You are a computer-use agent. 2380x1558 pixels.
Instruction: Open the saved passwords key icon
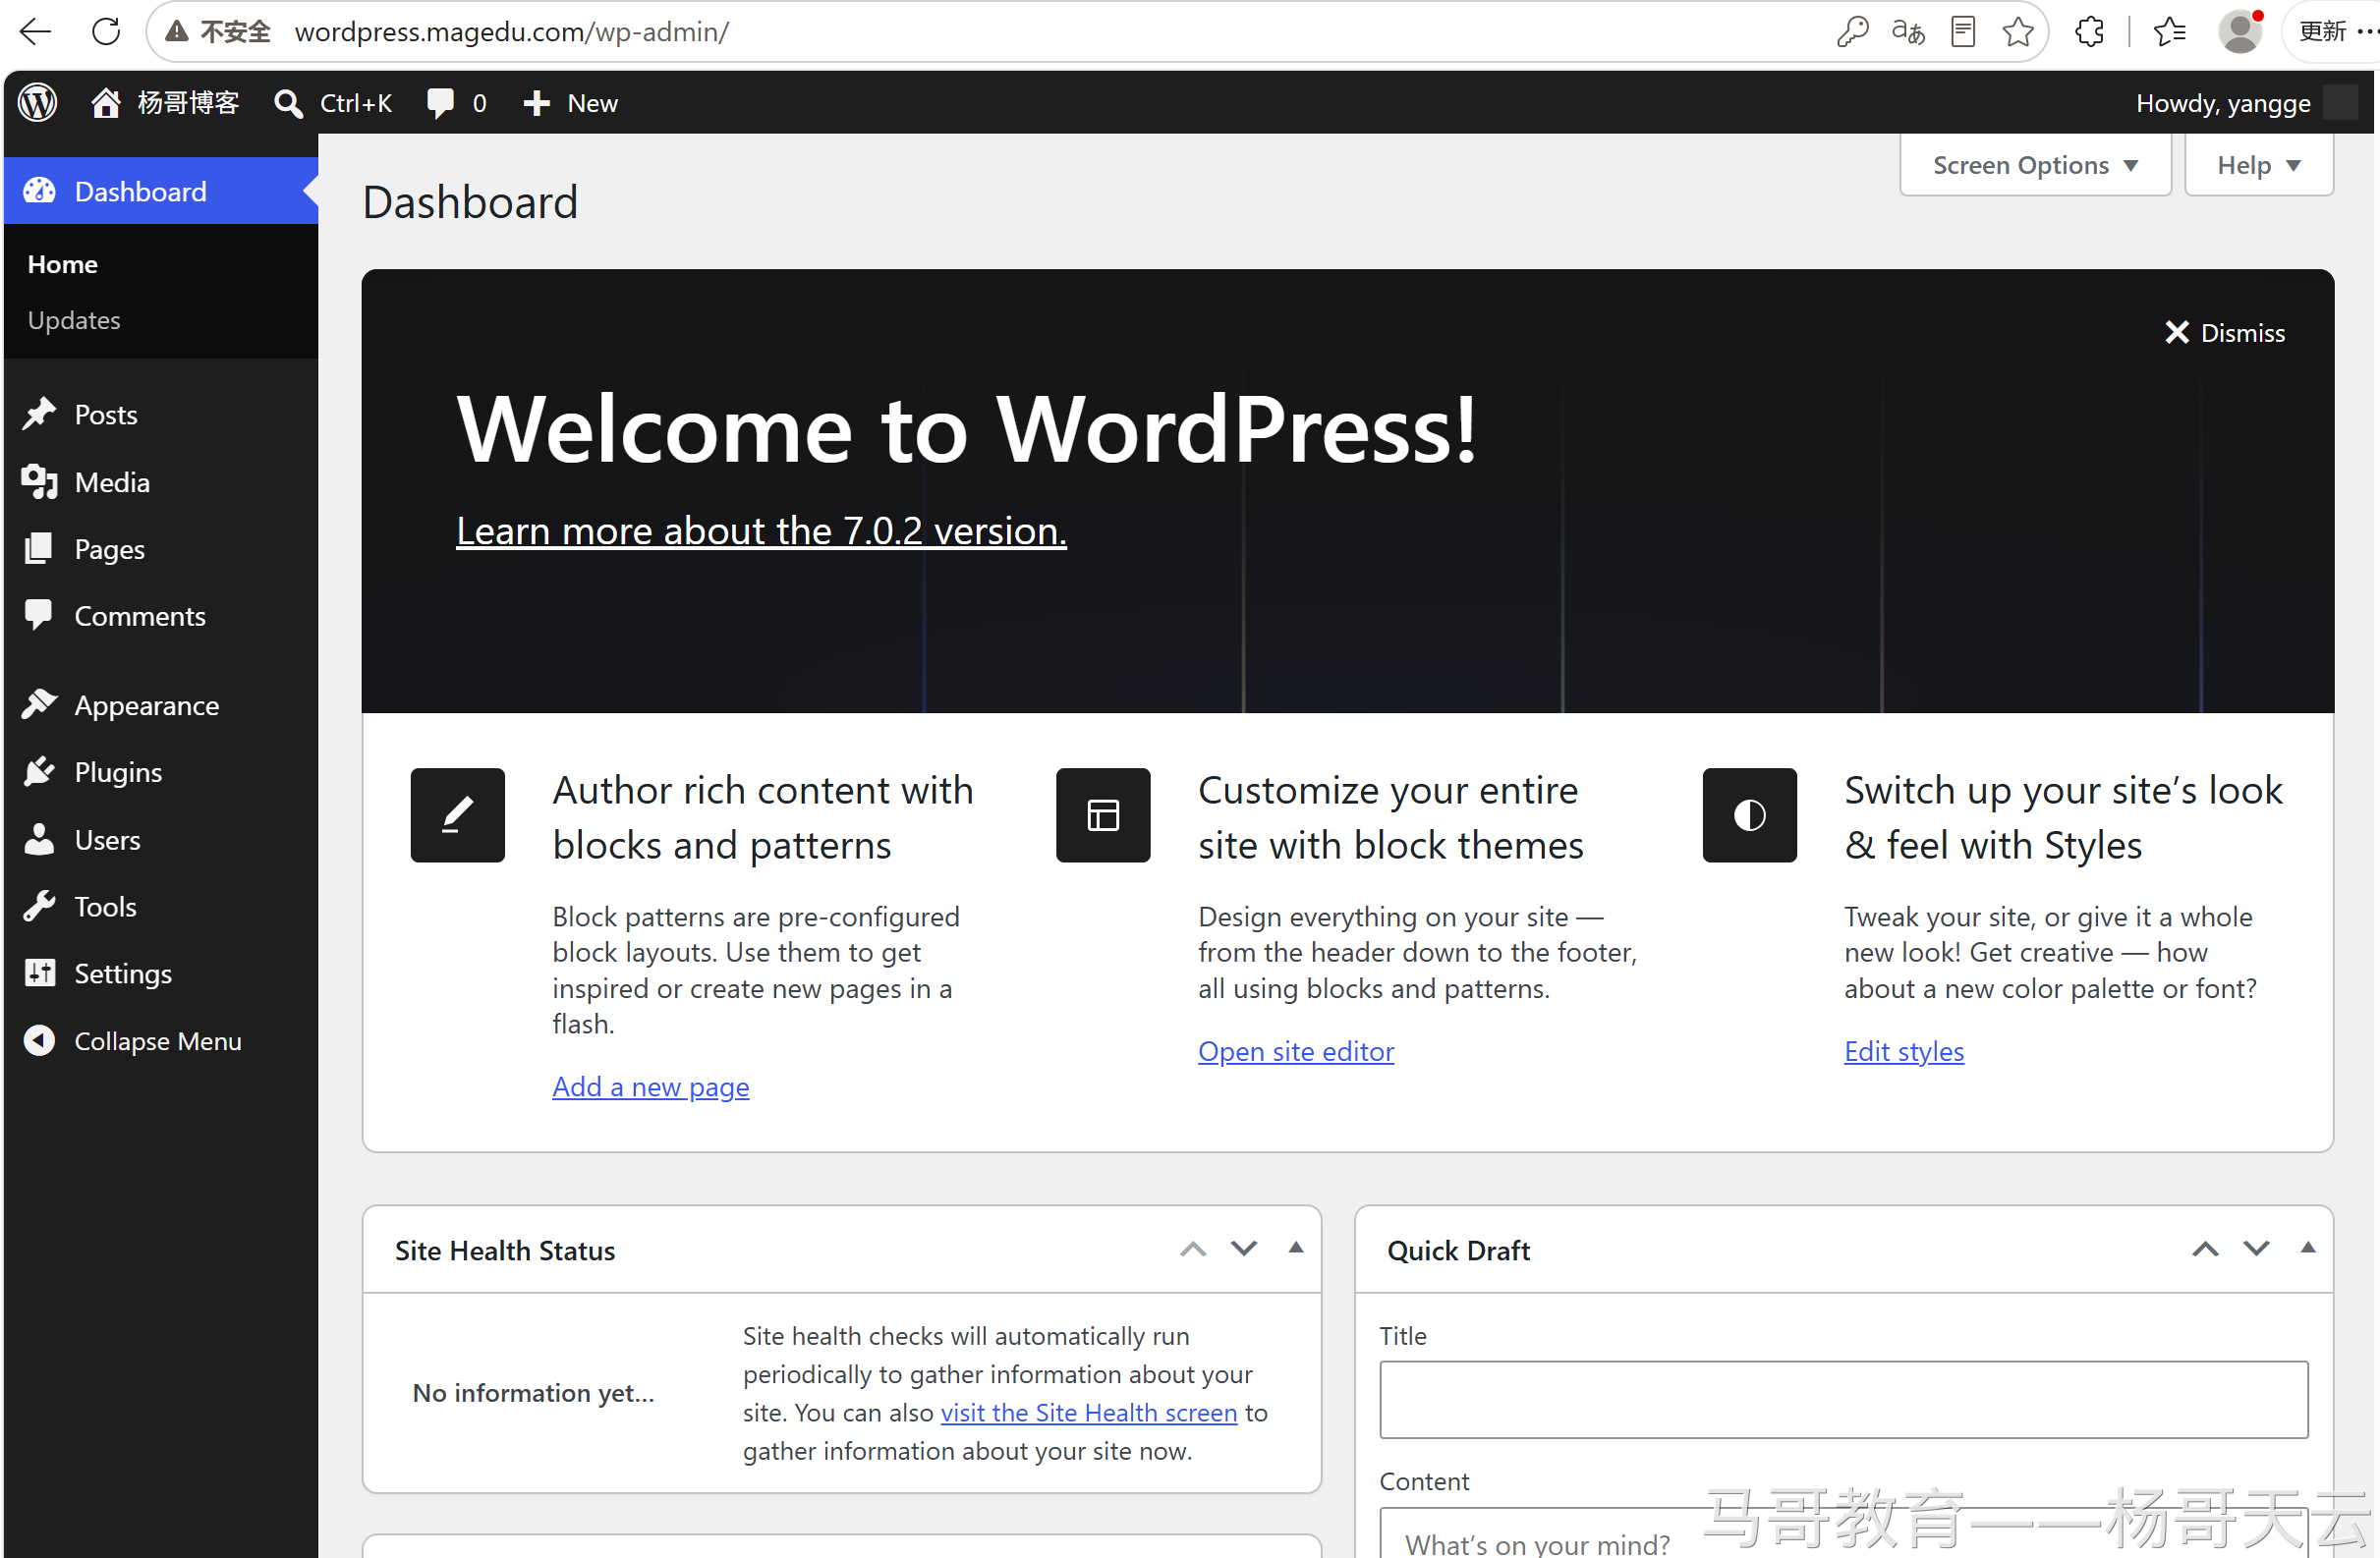[x=1852, y=32]
